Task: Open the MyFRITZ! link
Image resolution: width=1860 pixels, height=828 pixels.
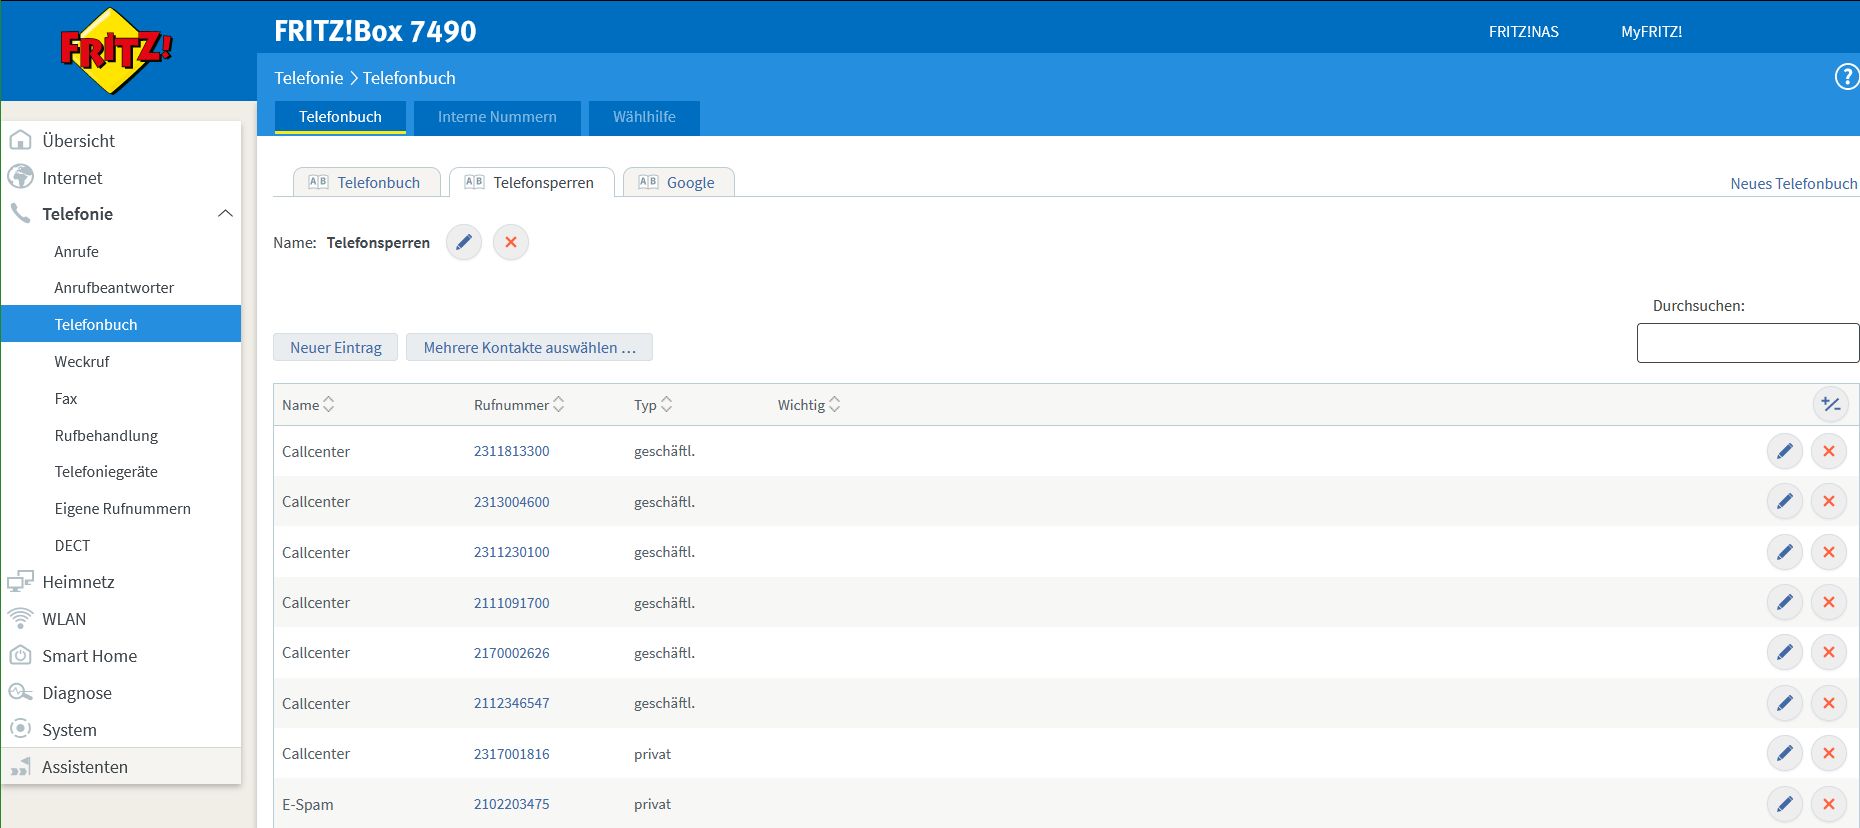Action: point(1651,32)
